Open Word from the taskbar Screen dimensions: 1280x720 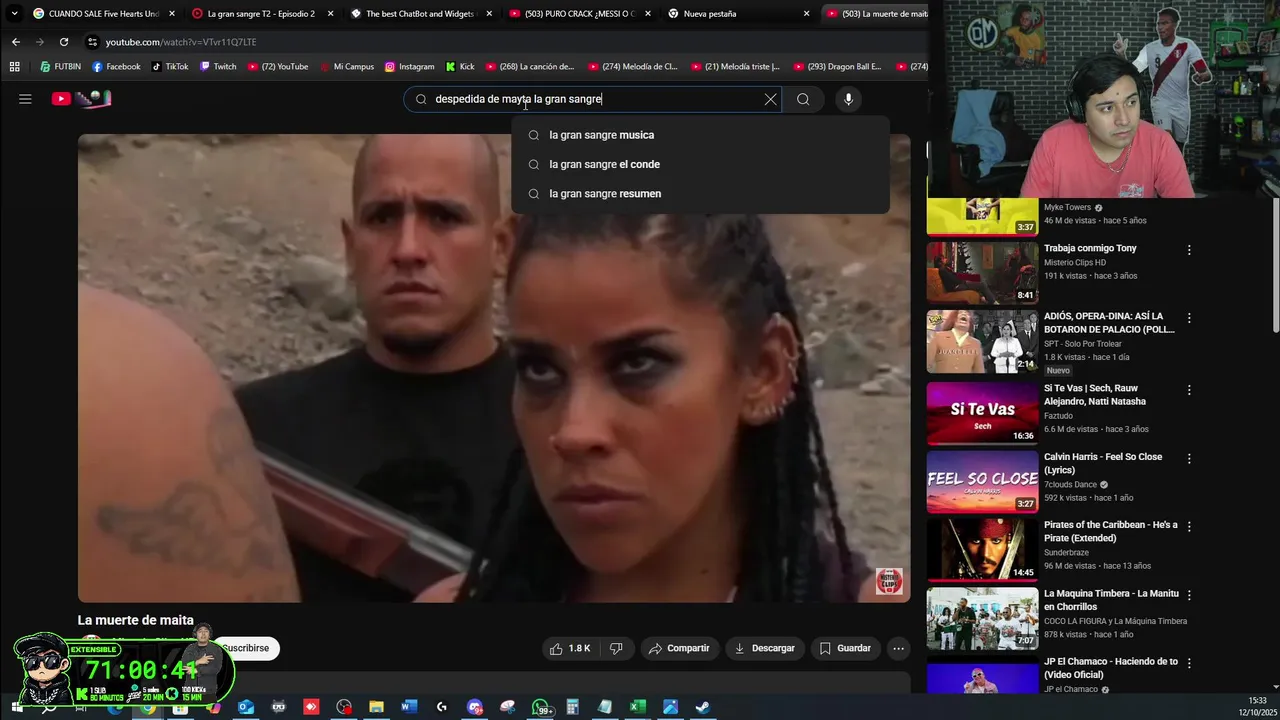[x=408, y=707]
